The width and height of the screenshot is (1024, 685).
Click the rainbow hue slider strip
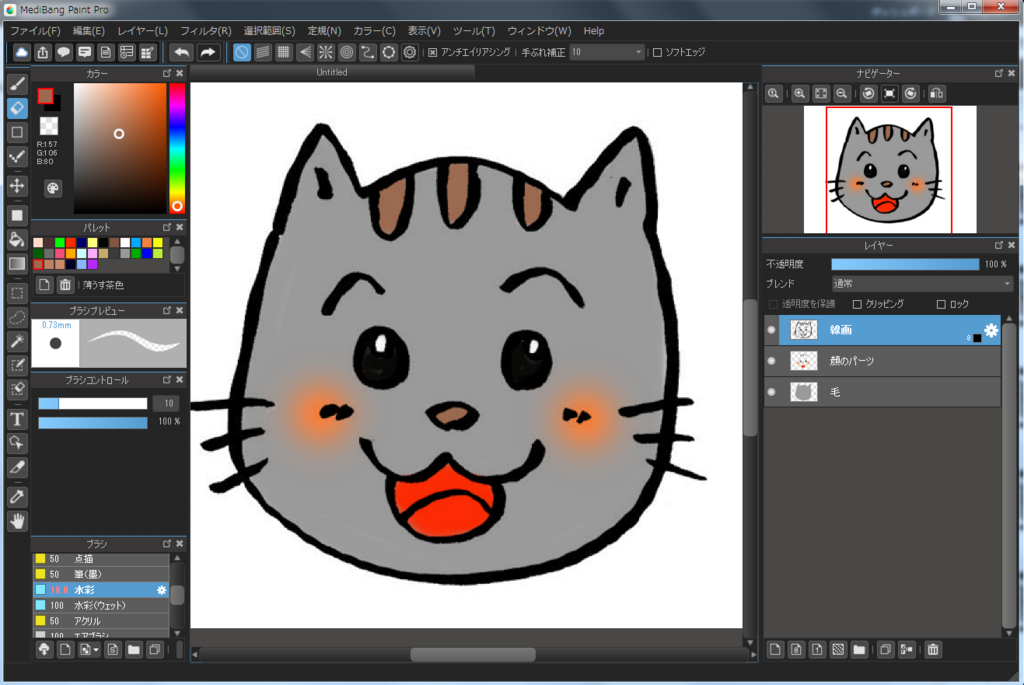click(x=177, y=148)
